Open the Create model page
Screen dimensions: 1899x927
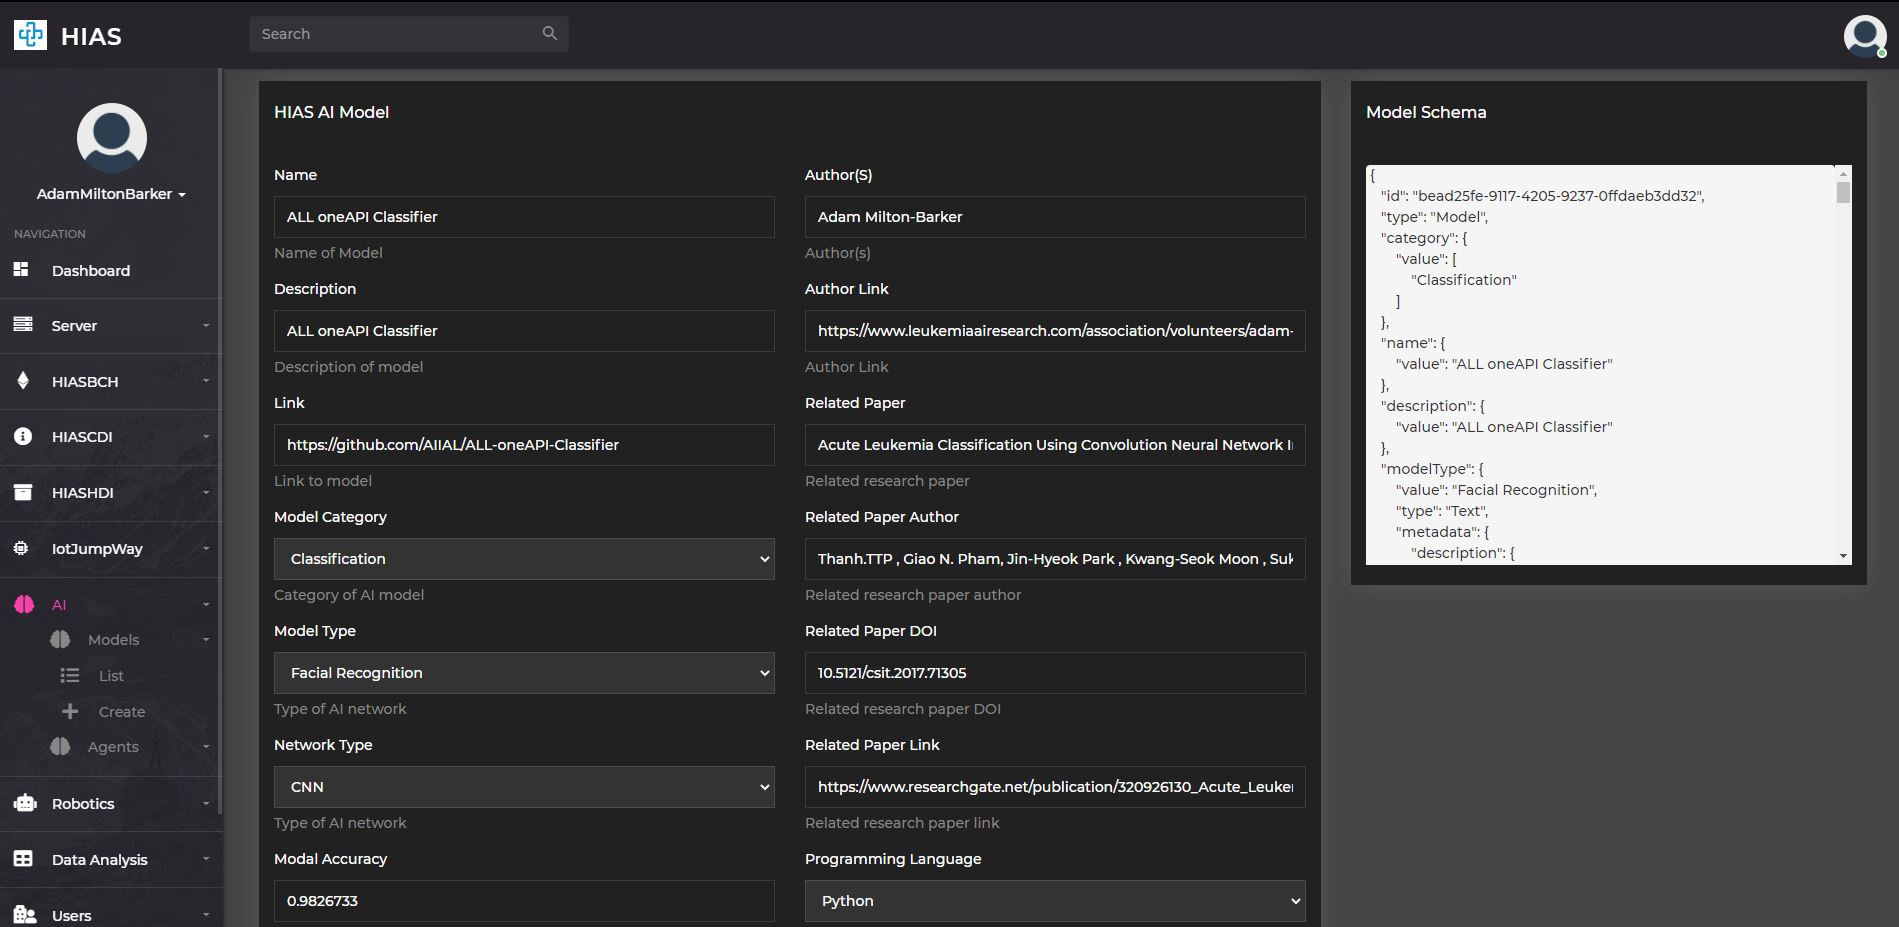(122, 712)
